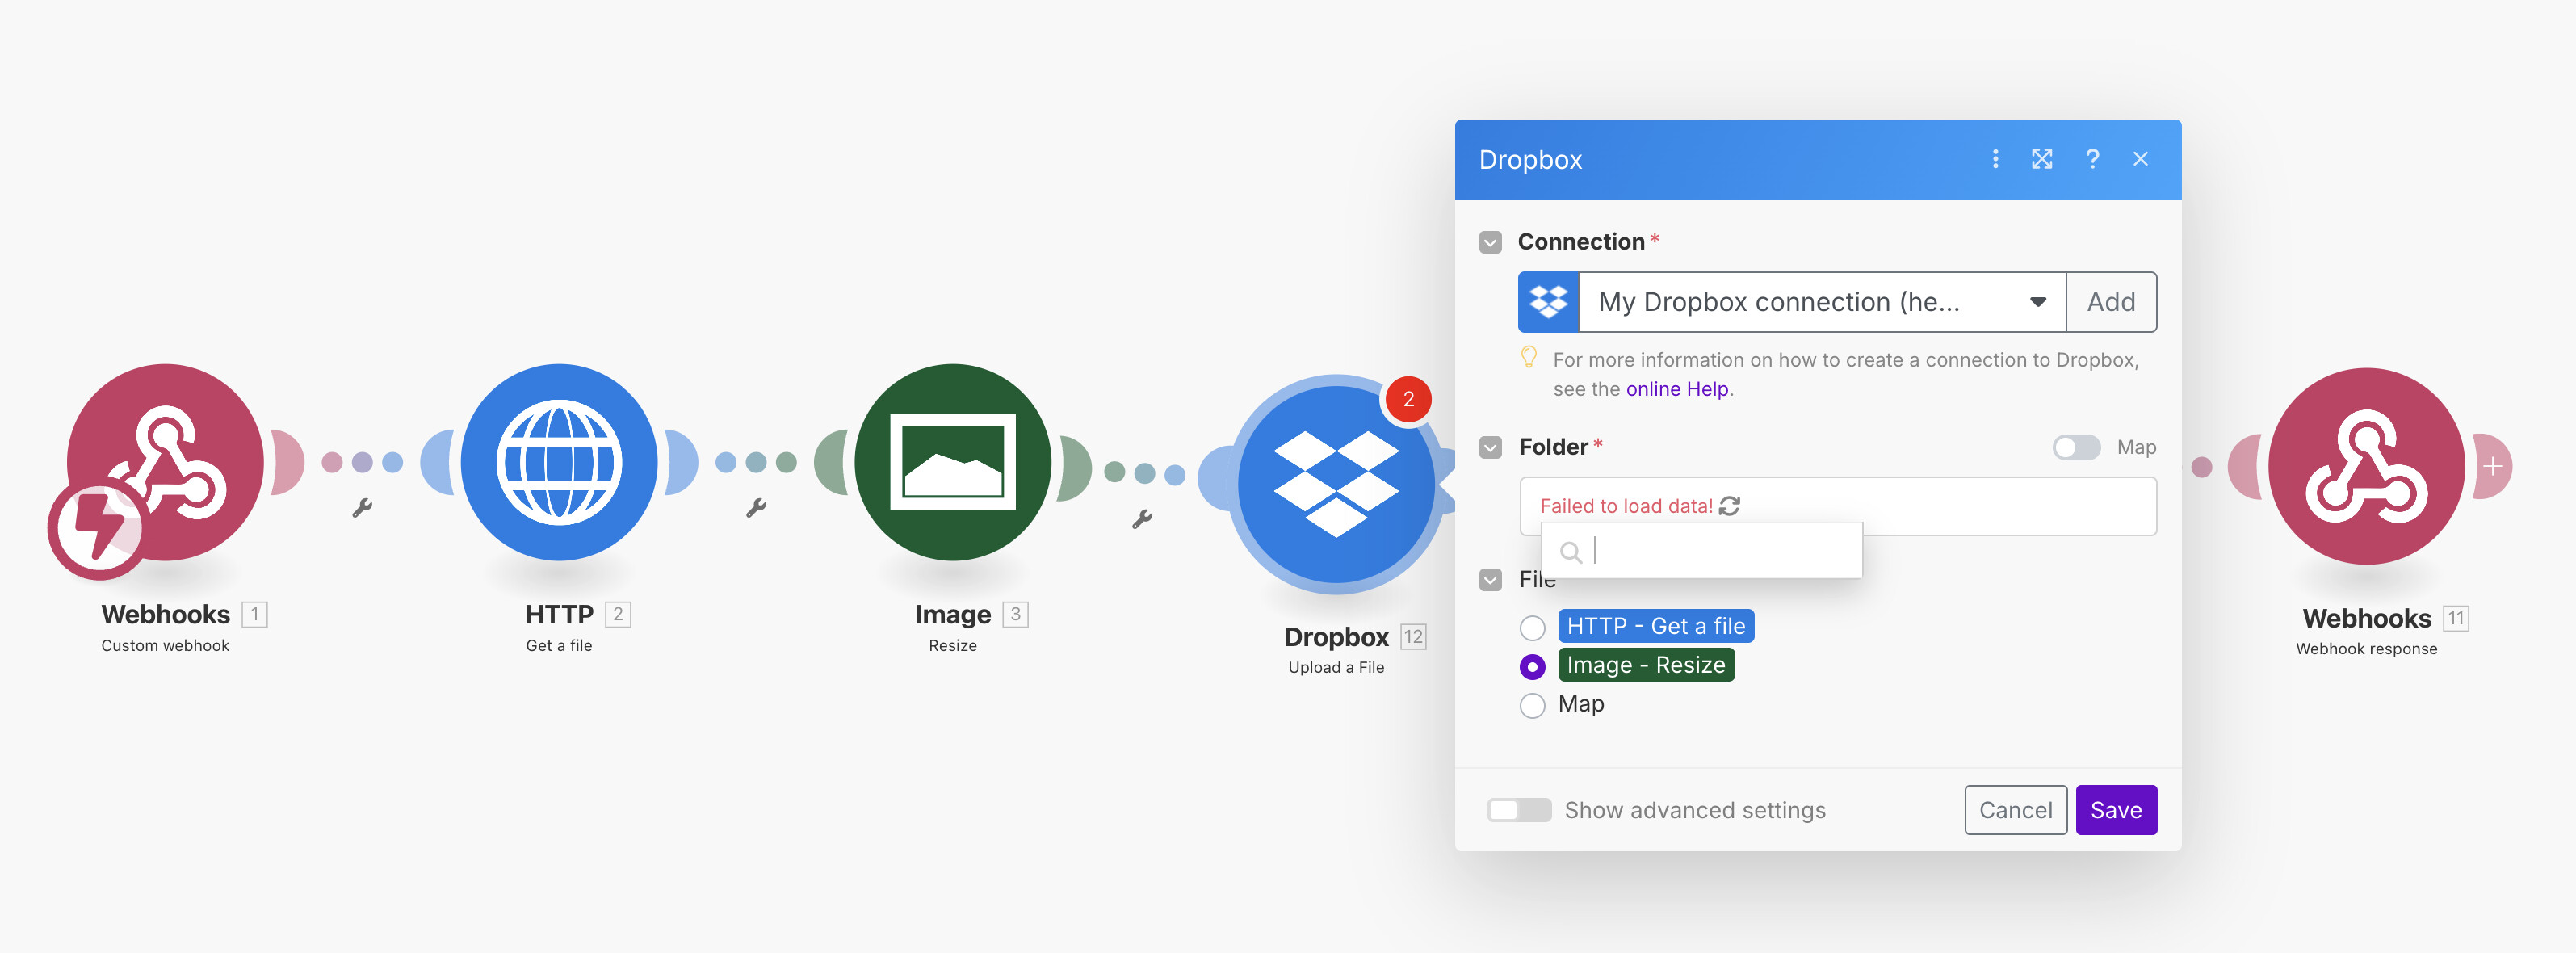Click wrench between Image and Dropbox
Image resolution: width=2576 pixels, height=953 pixels.
click(x=1142, y=519)
